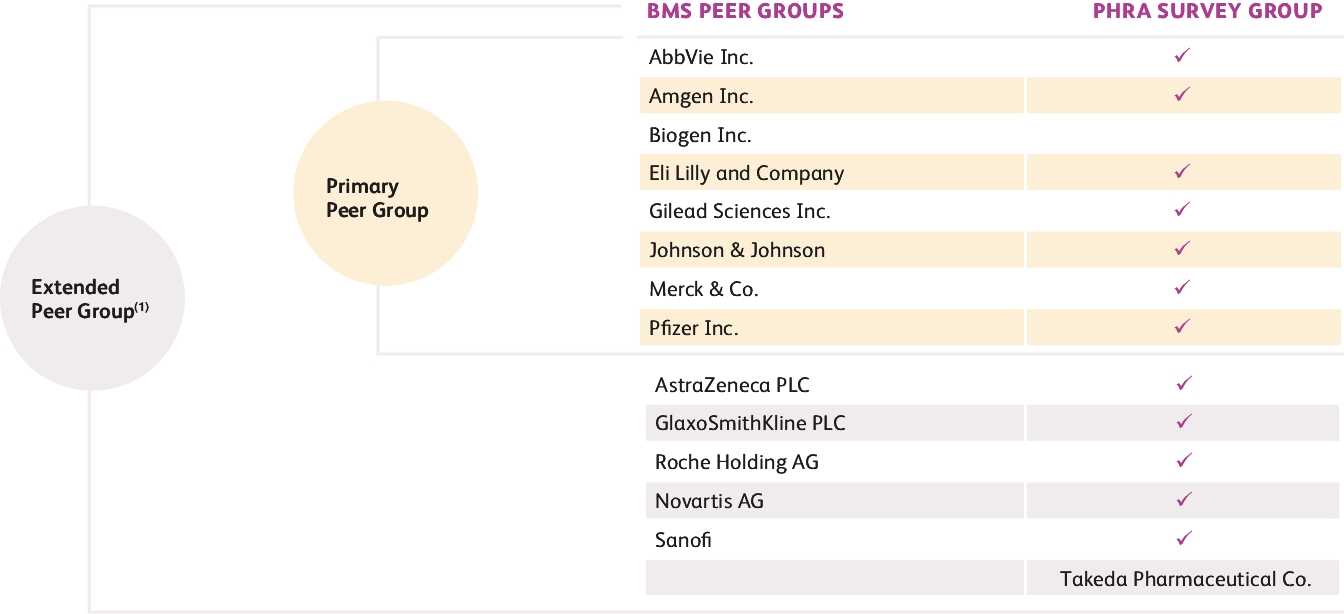This screenshot has height=614, width=1344.
Task: Click the Roche Holding AG checkmark
Action: [x=1184, y=461]
